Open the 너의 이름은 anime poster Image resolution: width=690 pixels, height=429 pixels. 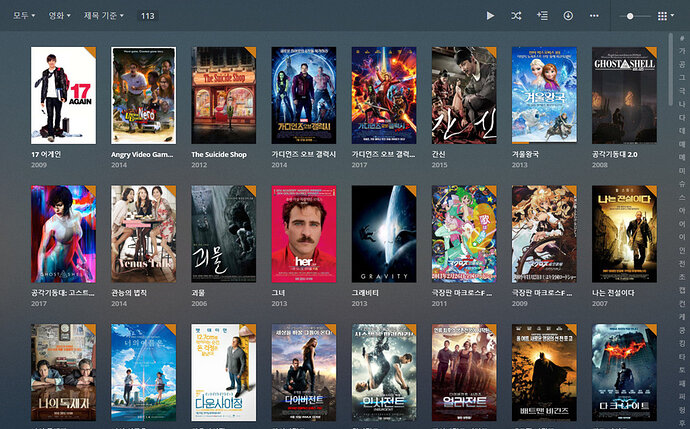point(143,372)
